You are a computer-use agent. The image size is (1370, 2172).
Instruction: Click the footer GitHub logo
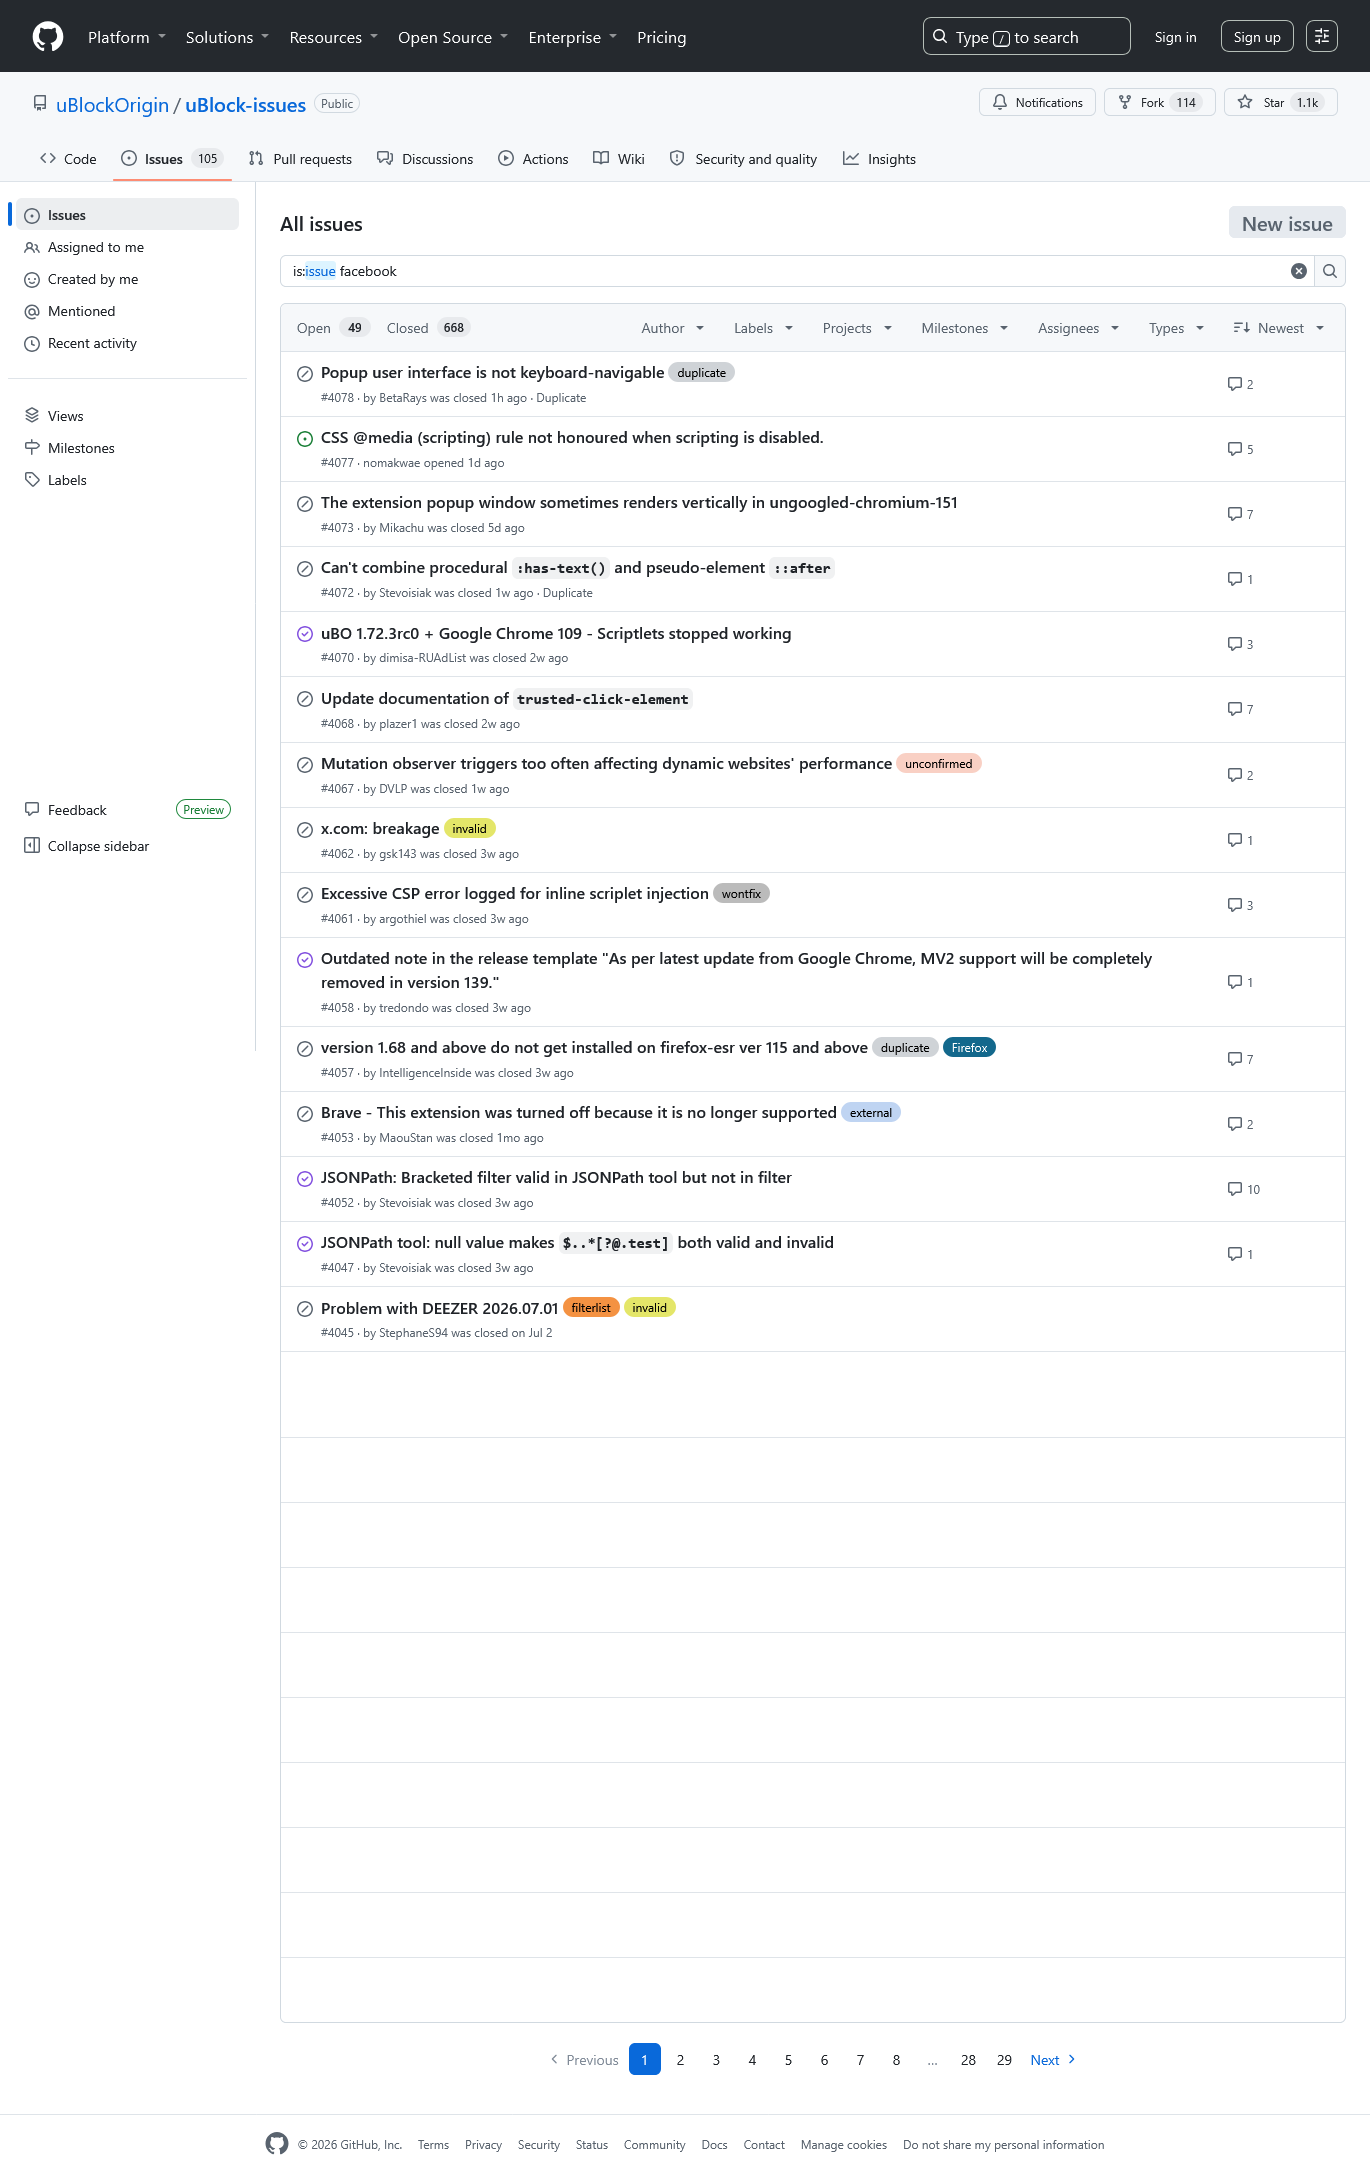point(277,2144)
